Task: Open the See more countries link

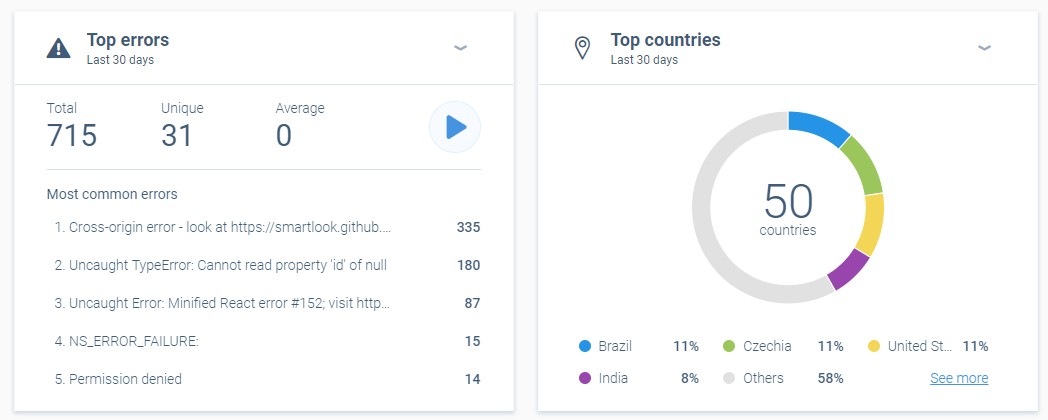Action: tap(959, 378)
